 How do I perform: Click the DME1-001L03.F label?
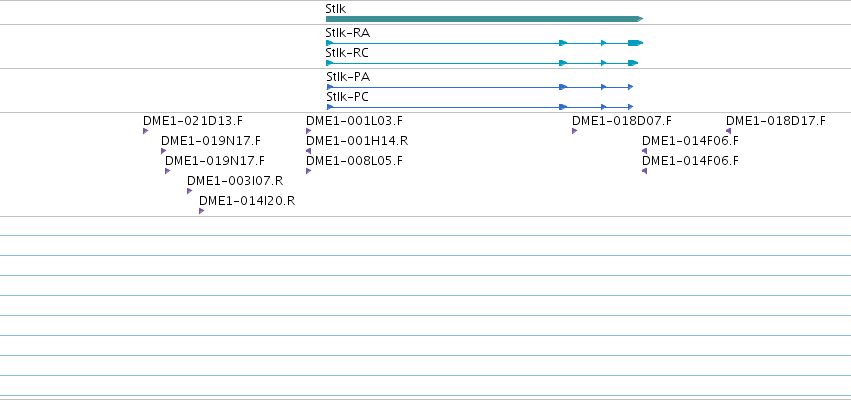354,121
